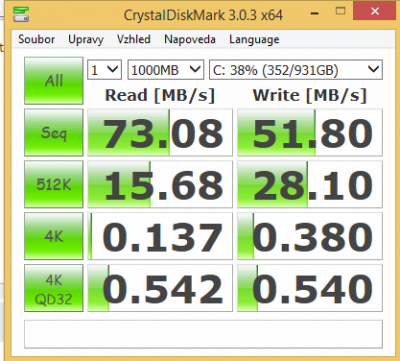This screenshot has height=361, width=400.
Task: Open the Vzhled menu
Action: click(134, 39)
